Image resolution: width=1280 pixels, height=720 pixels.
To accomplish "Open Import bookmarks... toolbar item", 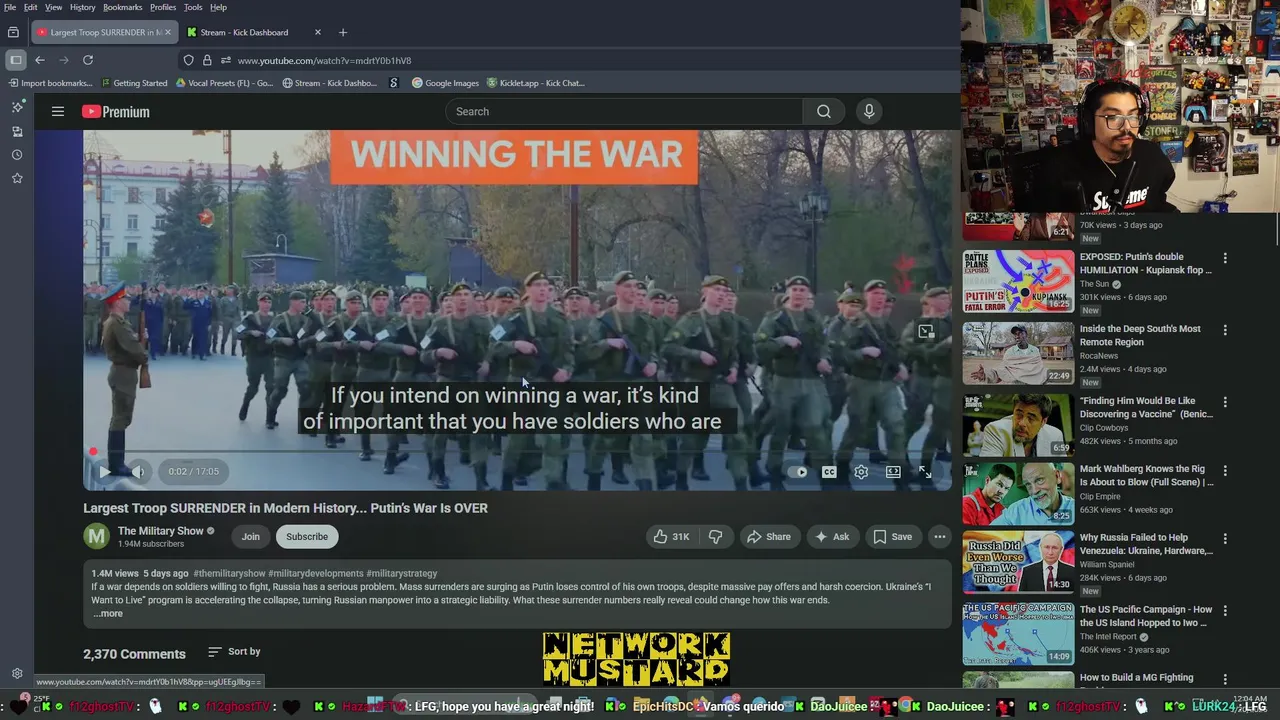I will (x=49, y=83).
